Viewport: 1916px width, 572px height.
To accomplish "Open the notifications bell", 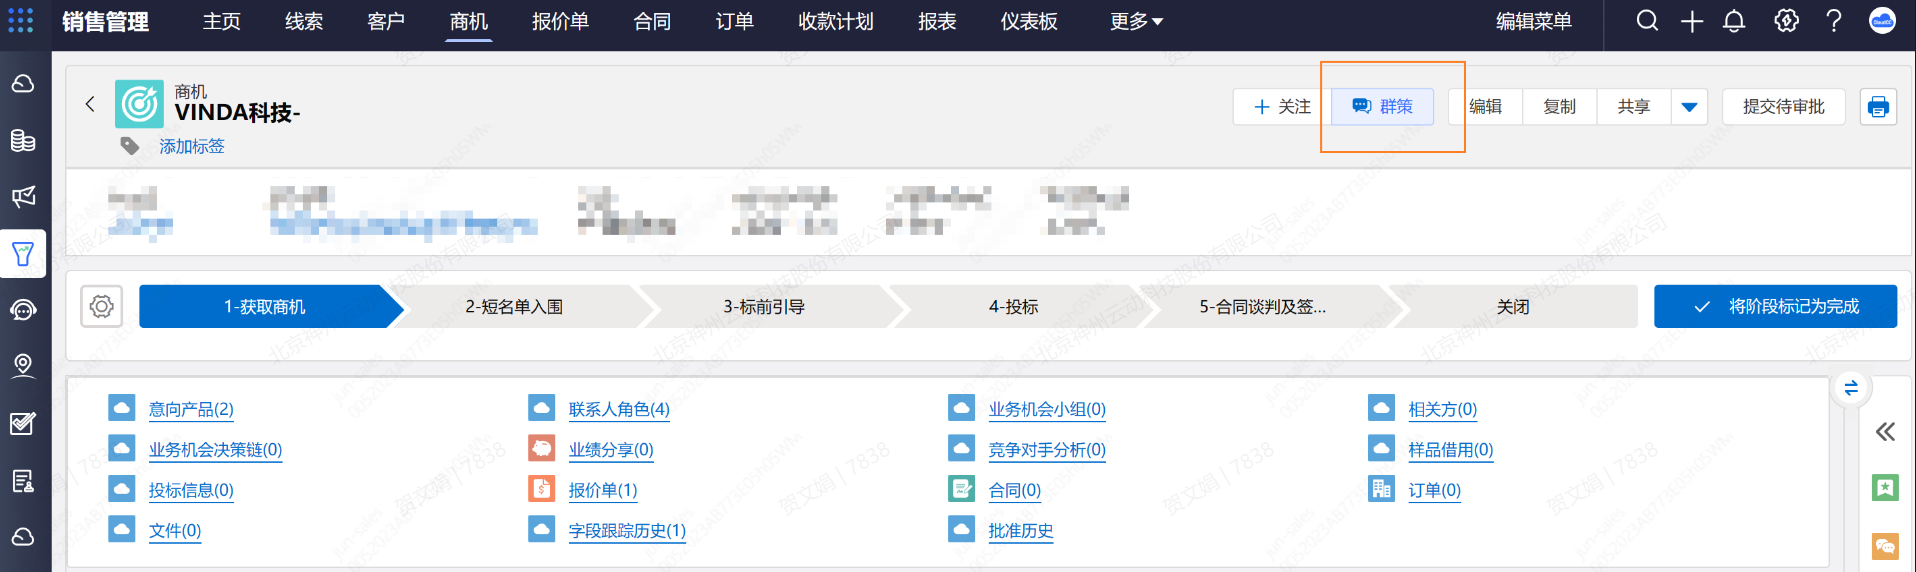I will coord(1734,21).
